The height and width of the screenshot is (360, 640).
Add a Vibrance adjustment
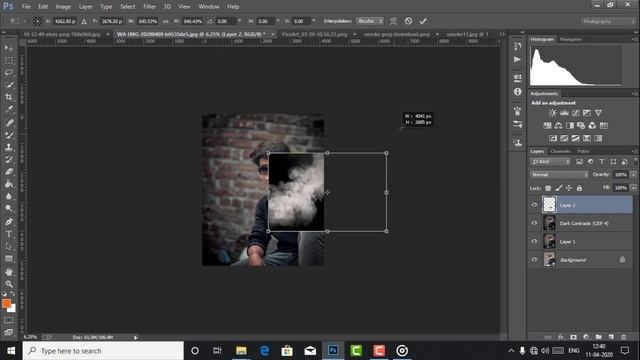(598, 113)
